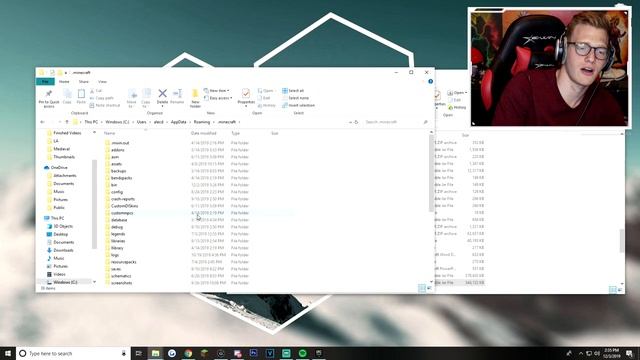Screen dimensions: 640x360
Task: Open Spotify from the taskbar
Action: (302, 353)
